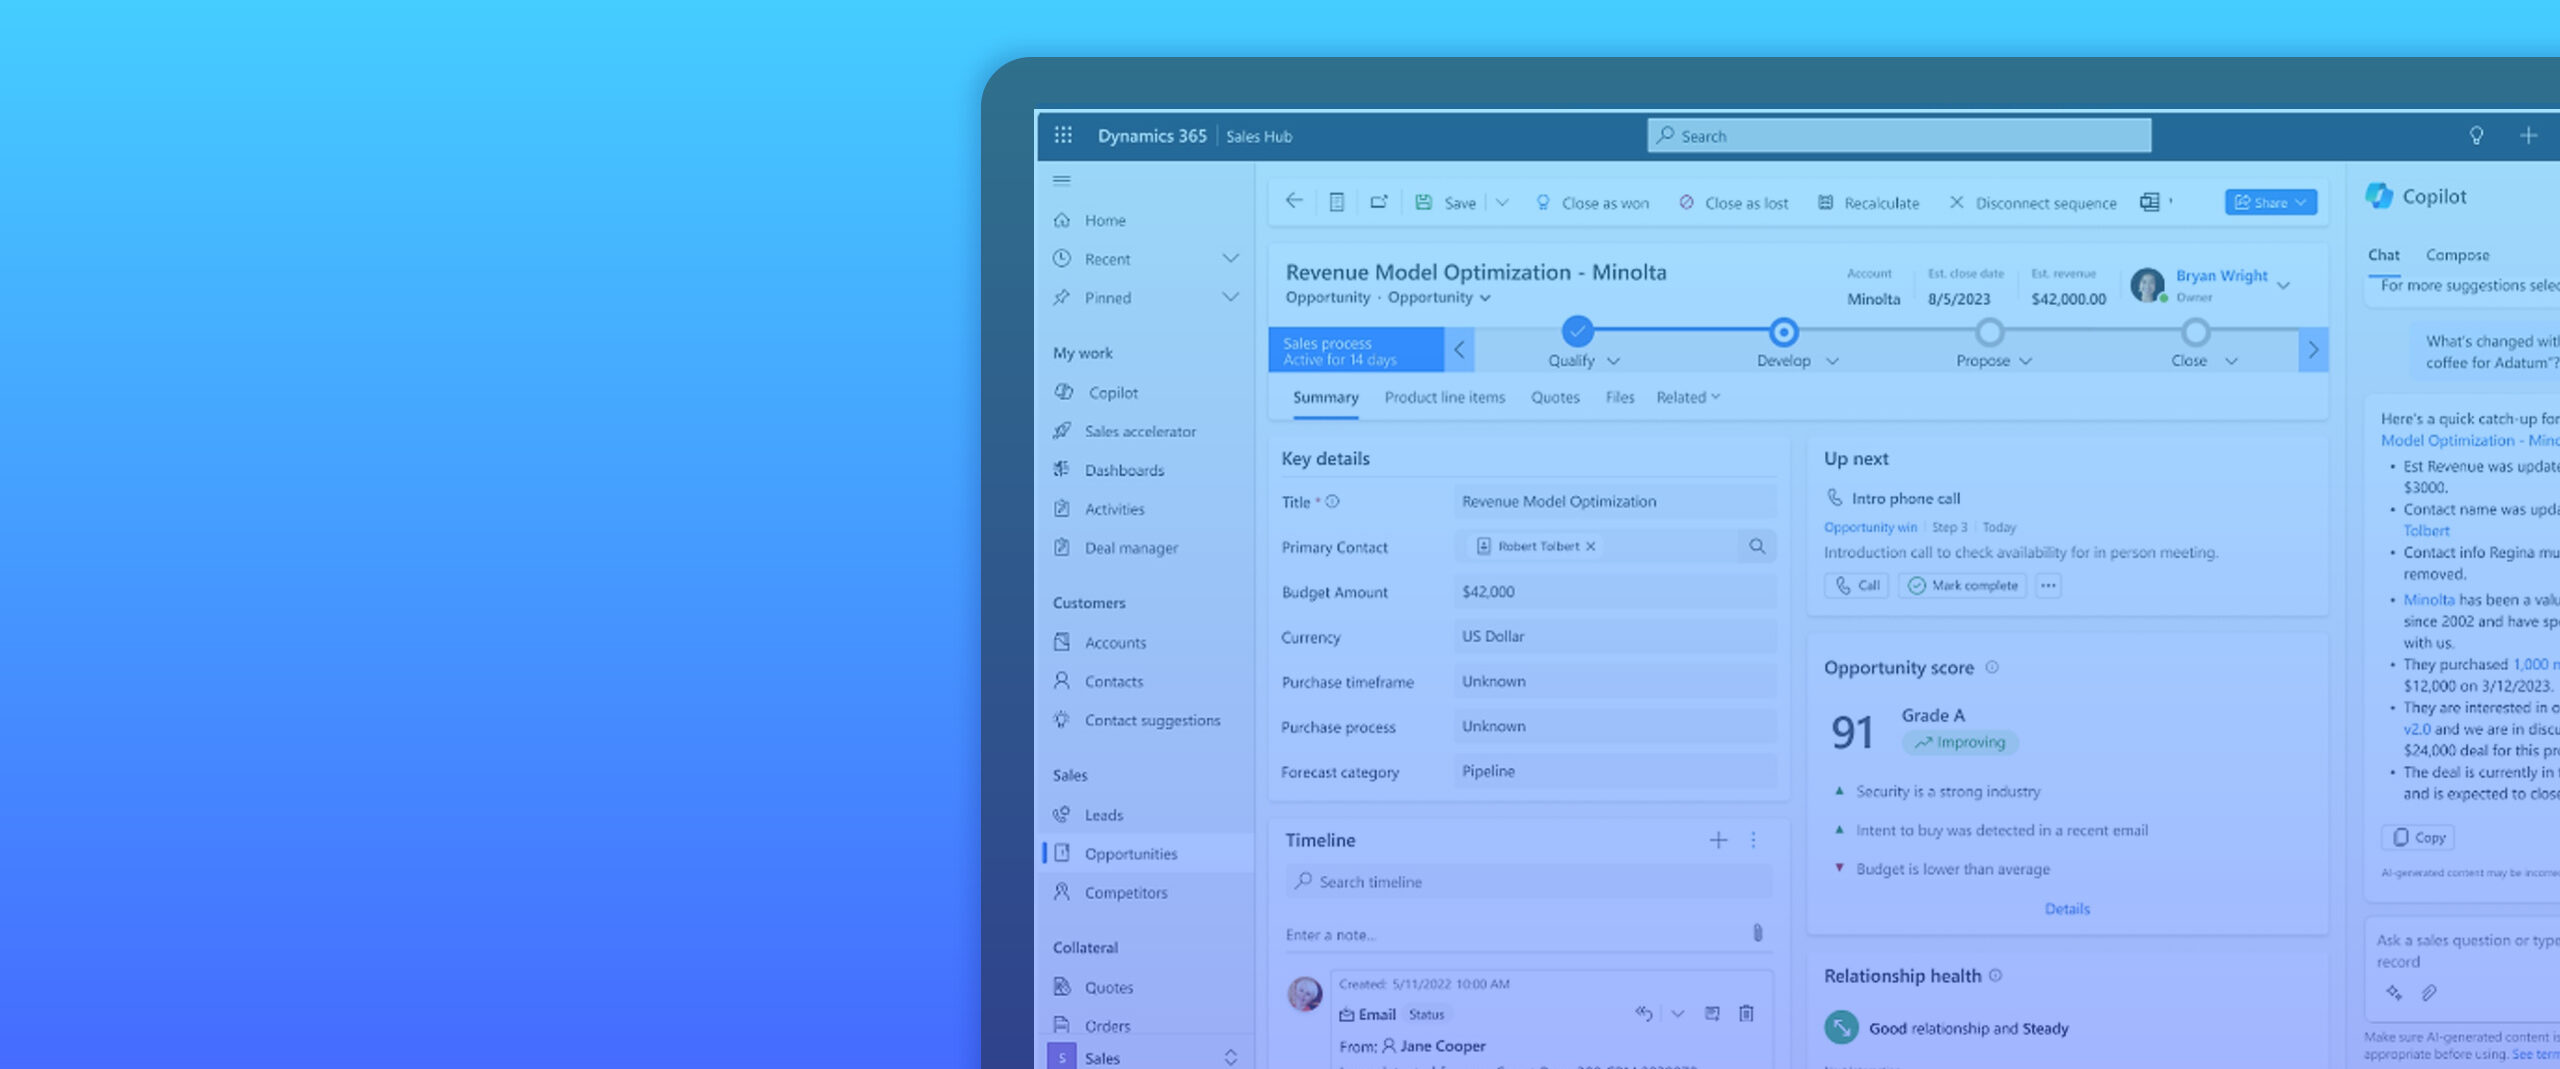Expand the Close stage chevron
Screen dimensions: 2560x1069
(x=2231, y=361)
